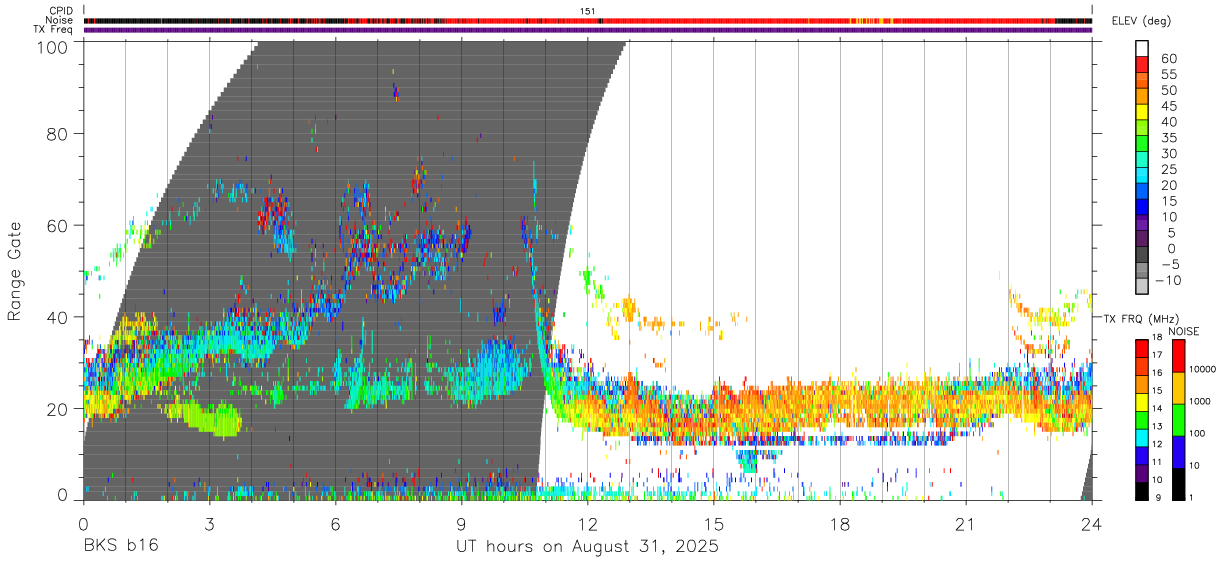Select the CPID value 151

pyautogui.click(x=587, y=10)
